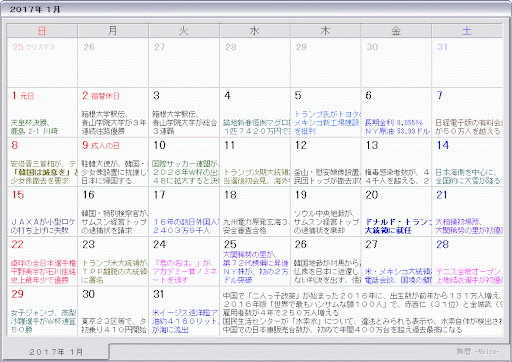Viewport: 512px width, 362px height.
Task: Click the 月 Monday column header
Action: pyautogui.click(x=113, y=31)
